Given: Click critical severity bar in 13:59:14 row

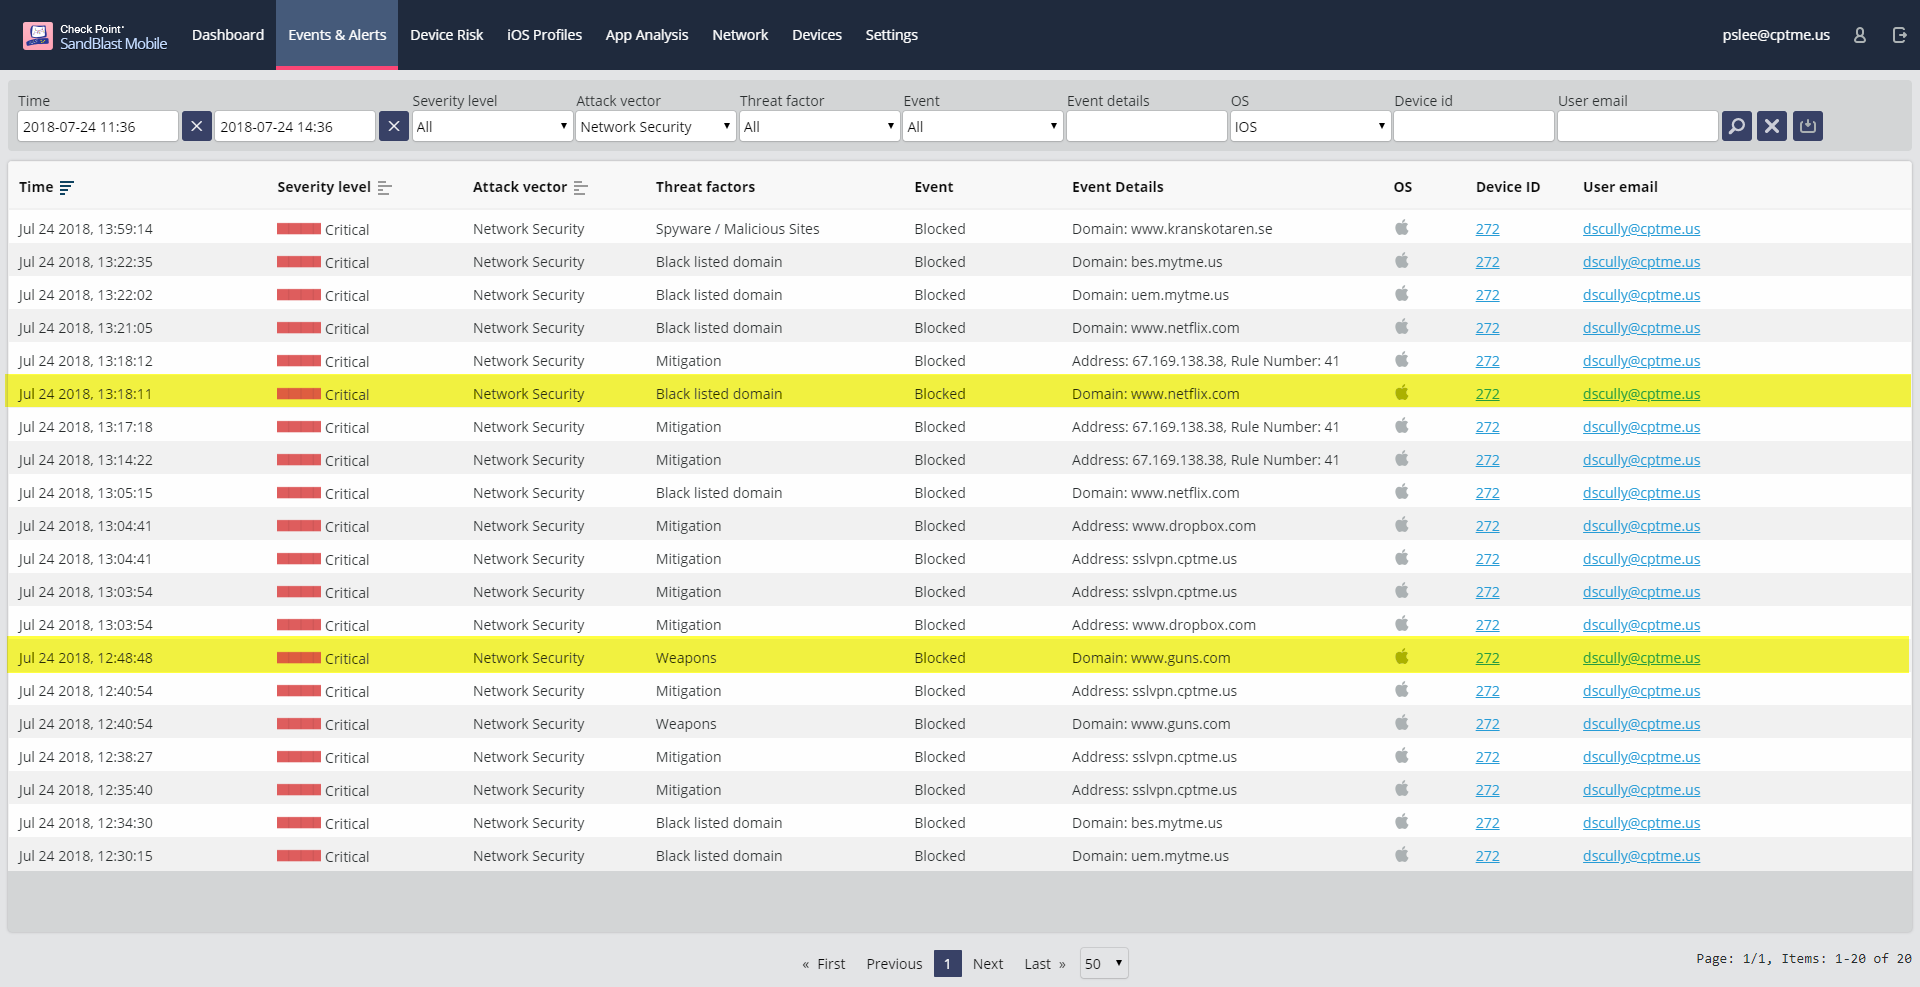Looking at the screenshot, I should click(x=299, y=229).
